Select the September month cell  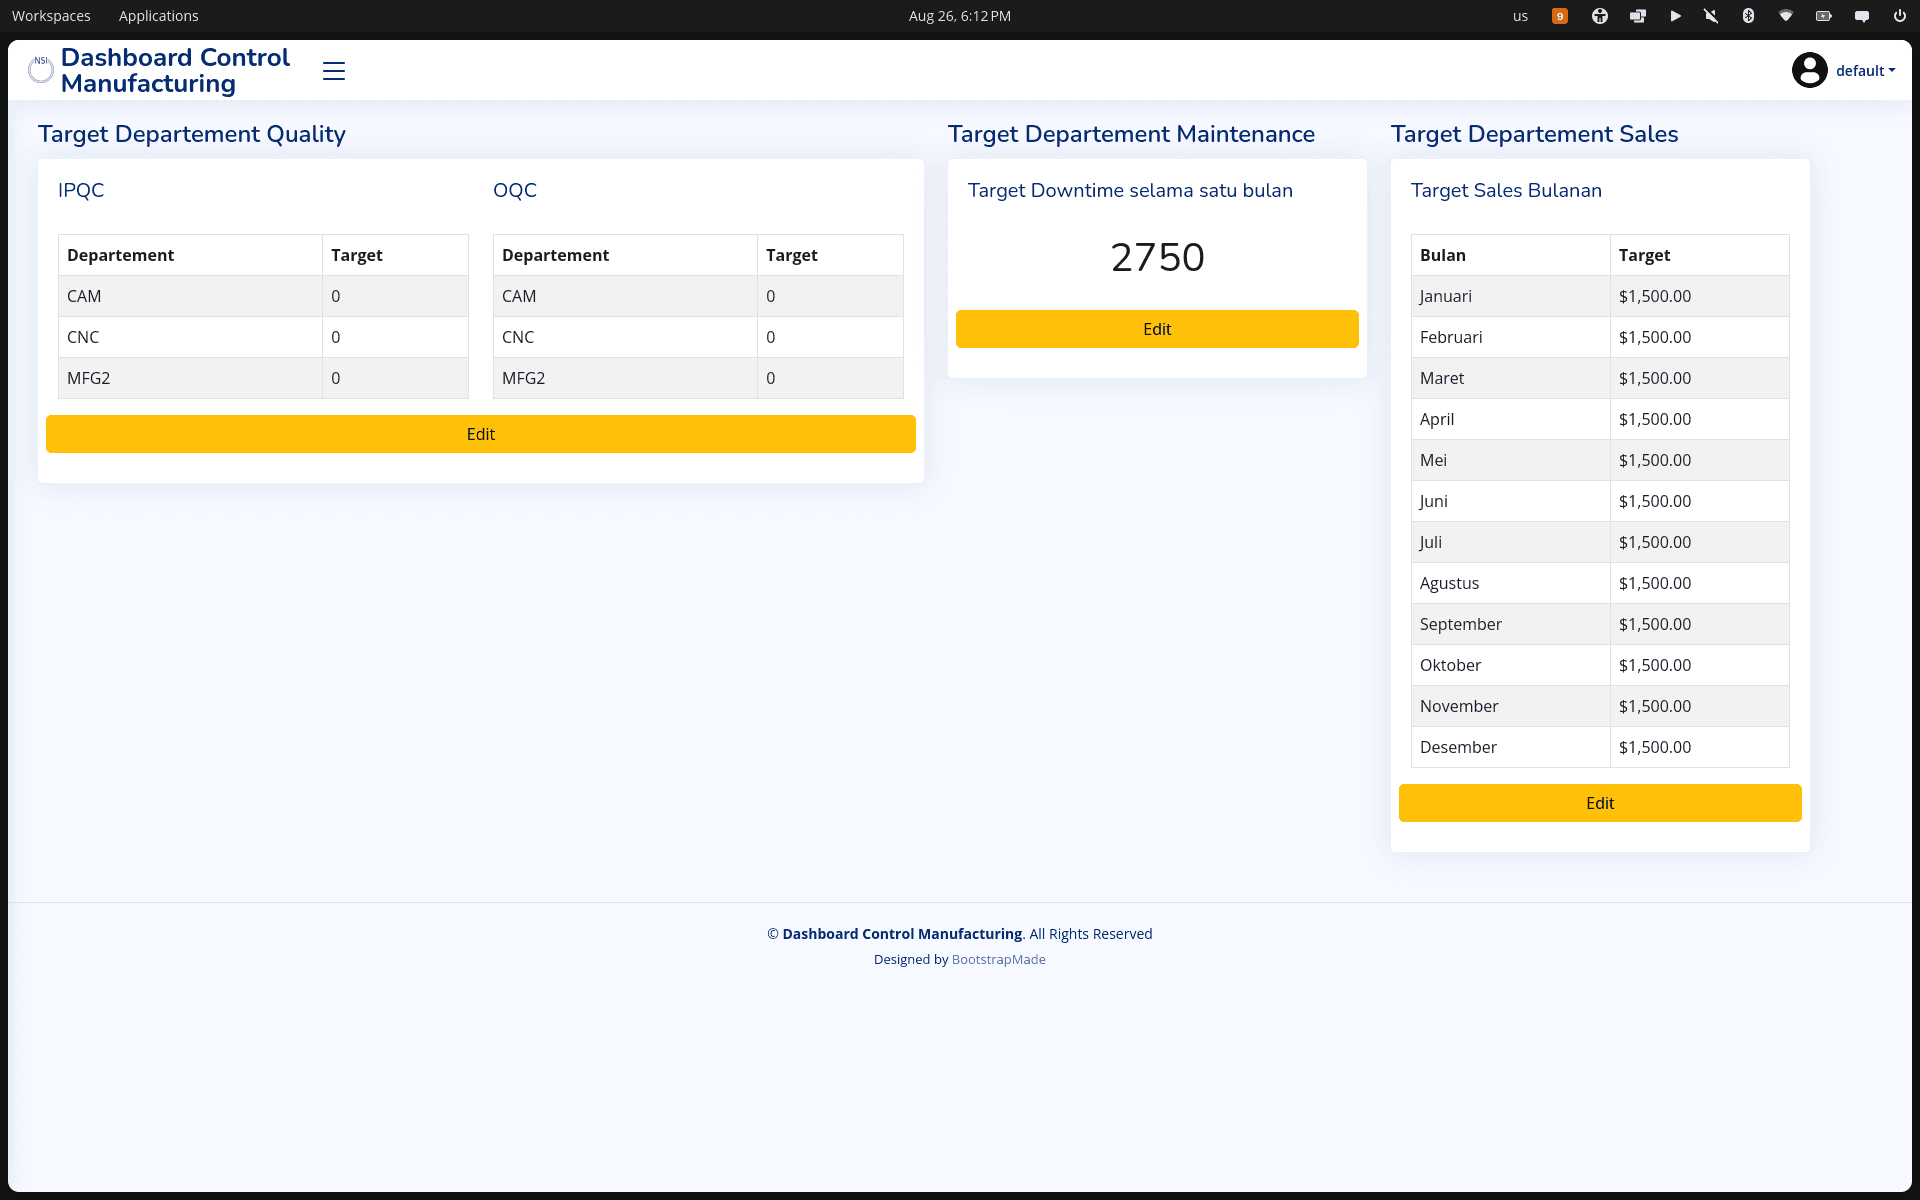pos(1510,624)
